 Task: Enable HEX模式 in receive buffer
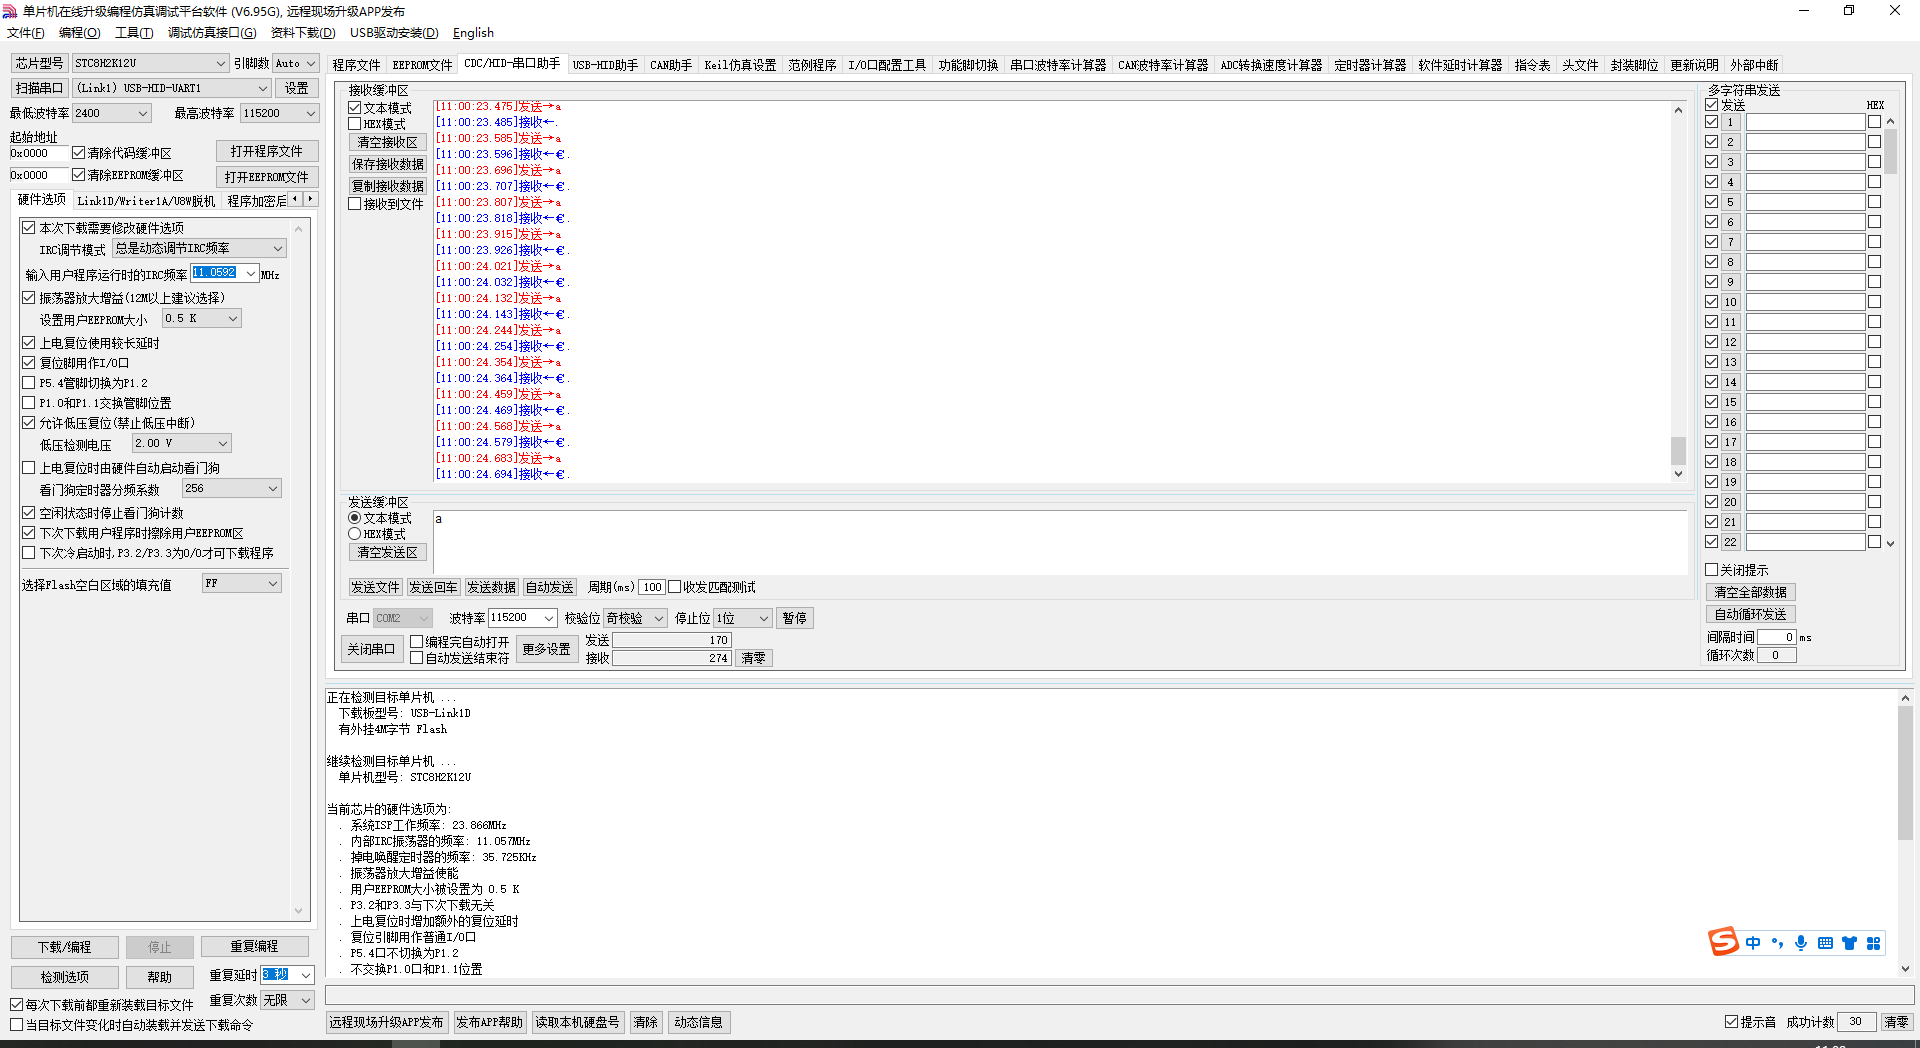click(355, 124)
